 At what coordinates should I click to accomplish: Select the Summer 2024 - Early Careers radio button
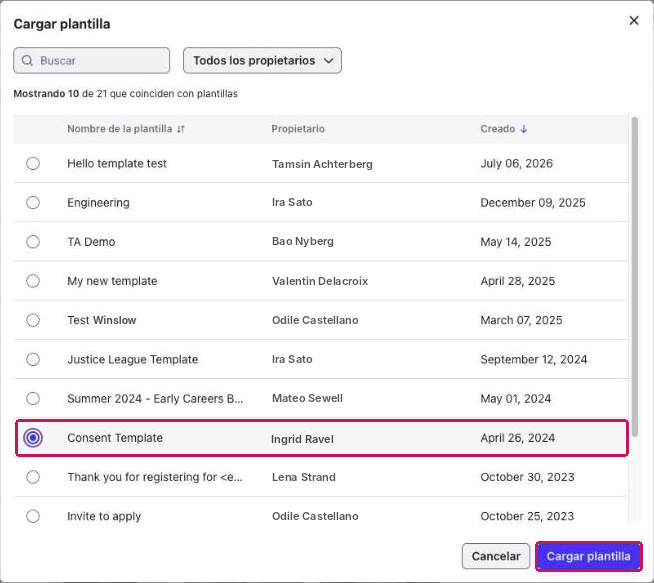[x=33, y=399]
